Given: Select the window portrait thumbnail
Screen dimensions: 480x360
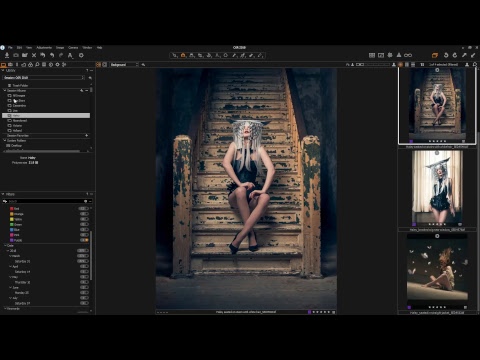Looking at the screenshot, I should click(x=437, y=188).
